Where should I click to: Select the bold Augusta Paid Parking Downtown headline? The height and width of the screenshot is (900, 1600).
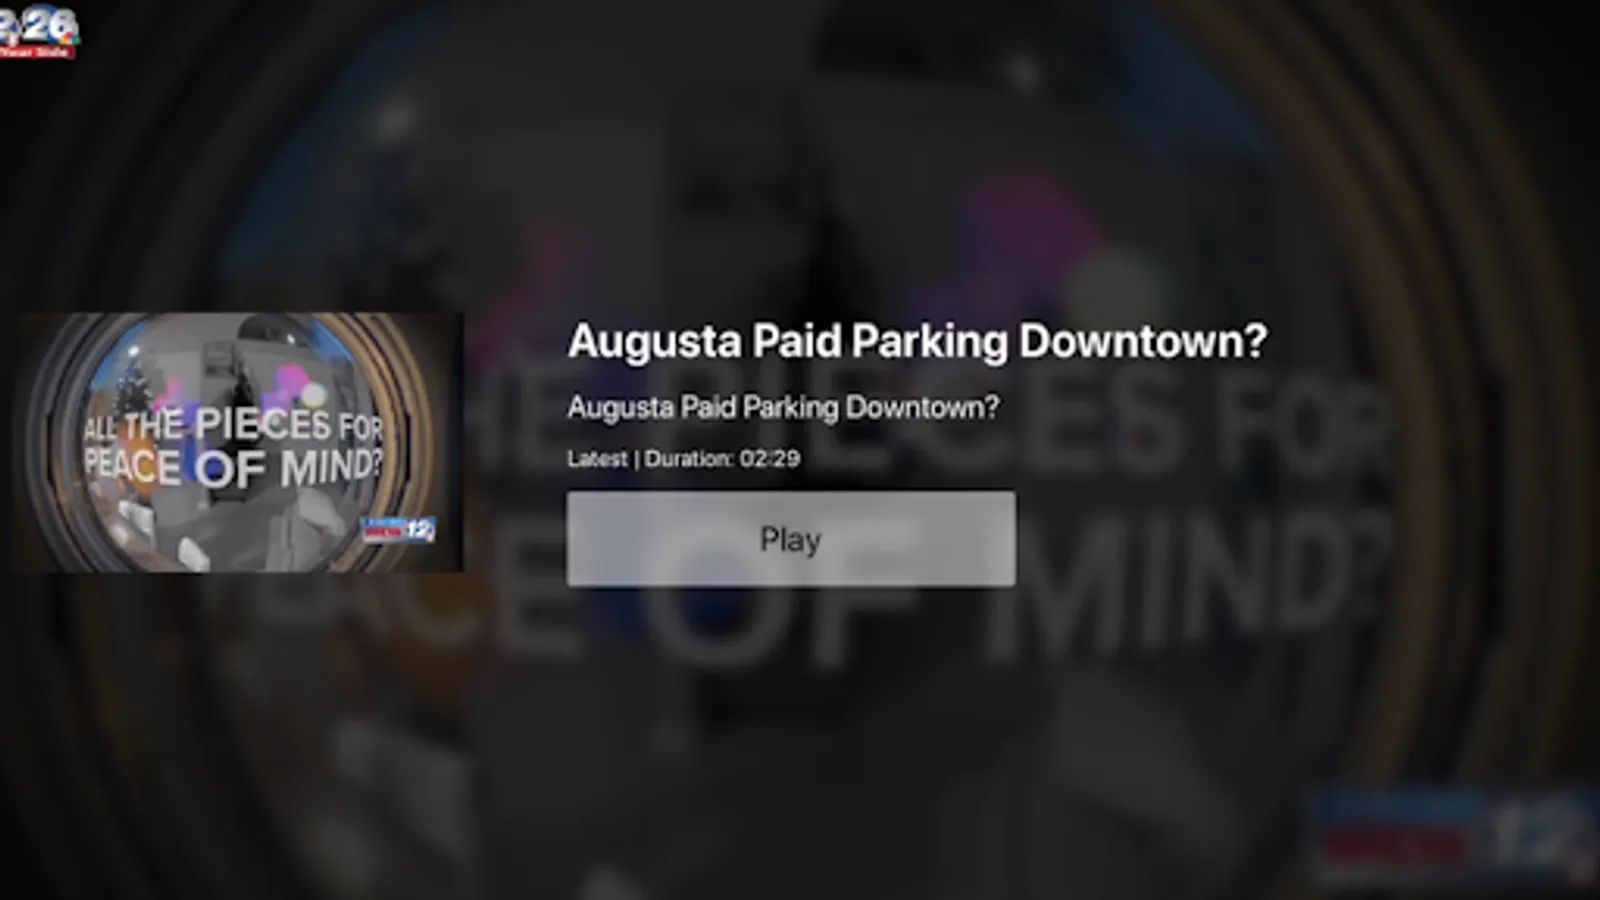(917, 341)
